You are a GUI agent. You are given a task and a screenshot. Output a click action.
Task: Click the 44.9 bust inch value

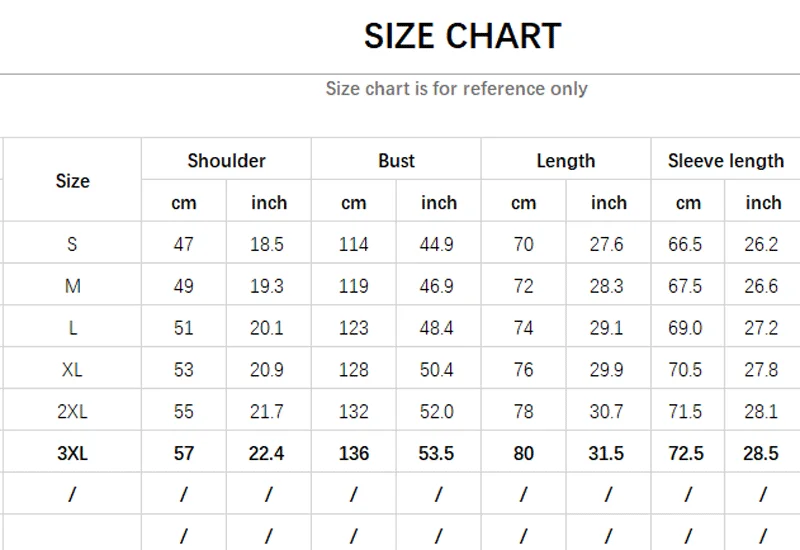click(x=438, y=244)
